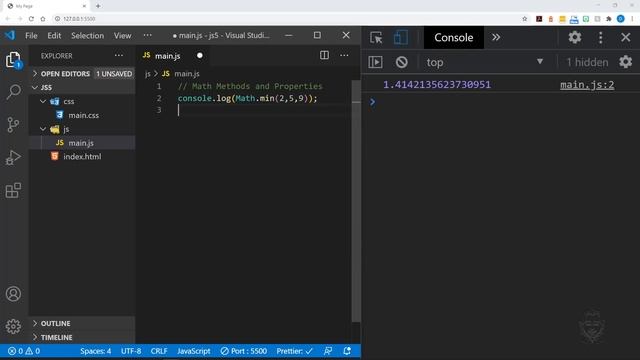Image resolution: width=640 pixels, height=360 pixels.
Task: Clear the console
Action: coord(402,62)
